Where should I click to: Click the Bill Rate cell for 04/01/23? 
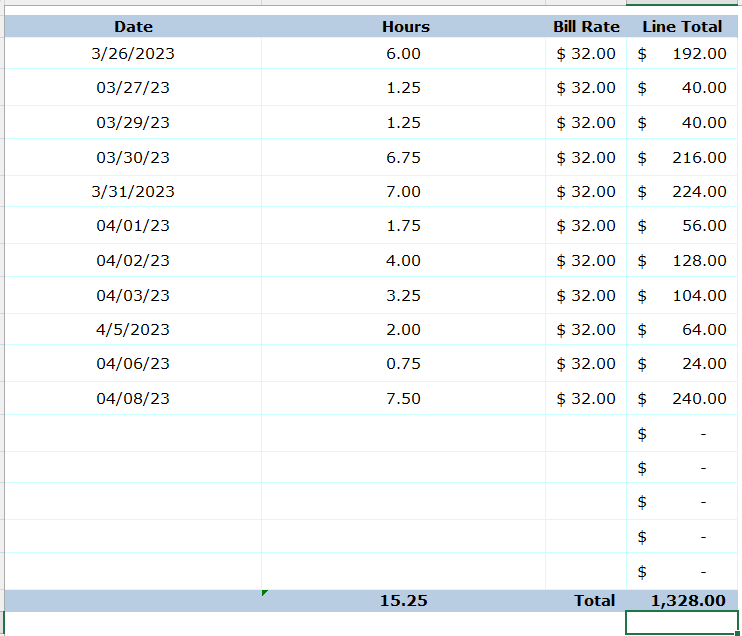click(586, 226)
